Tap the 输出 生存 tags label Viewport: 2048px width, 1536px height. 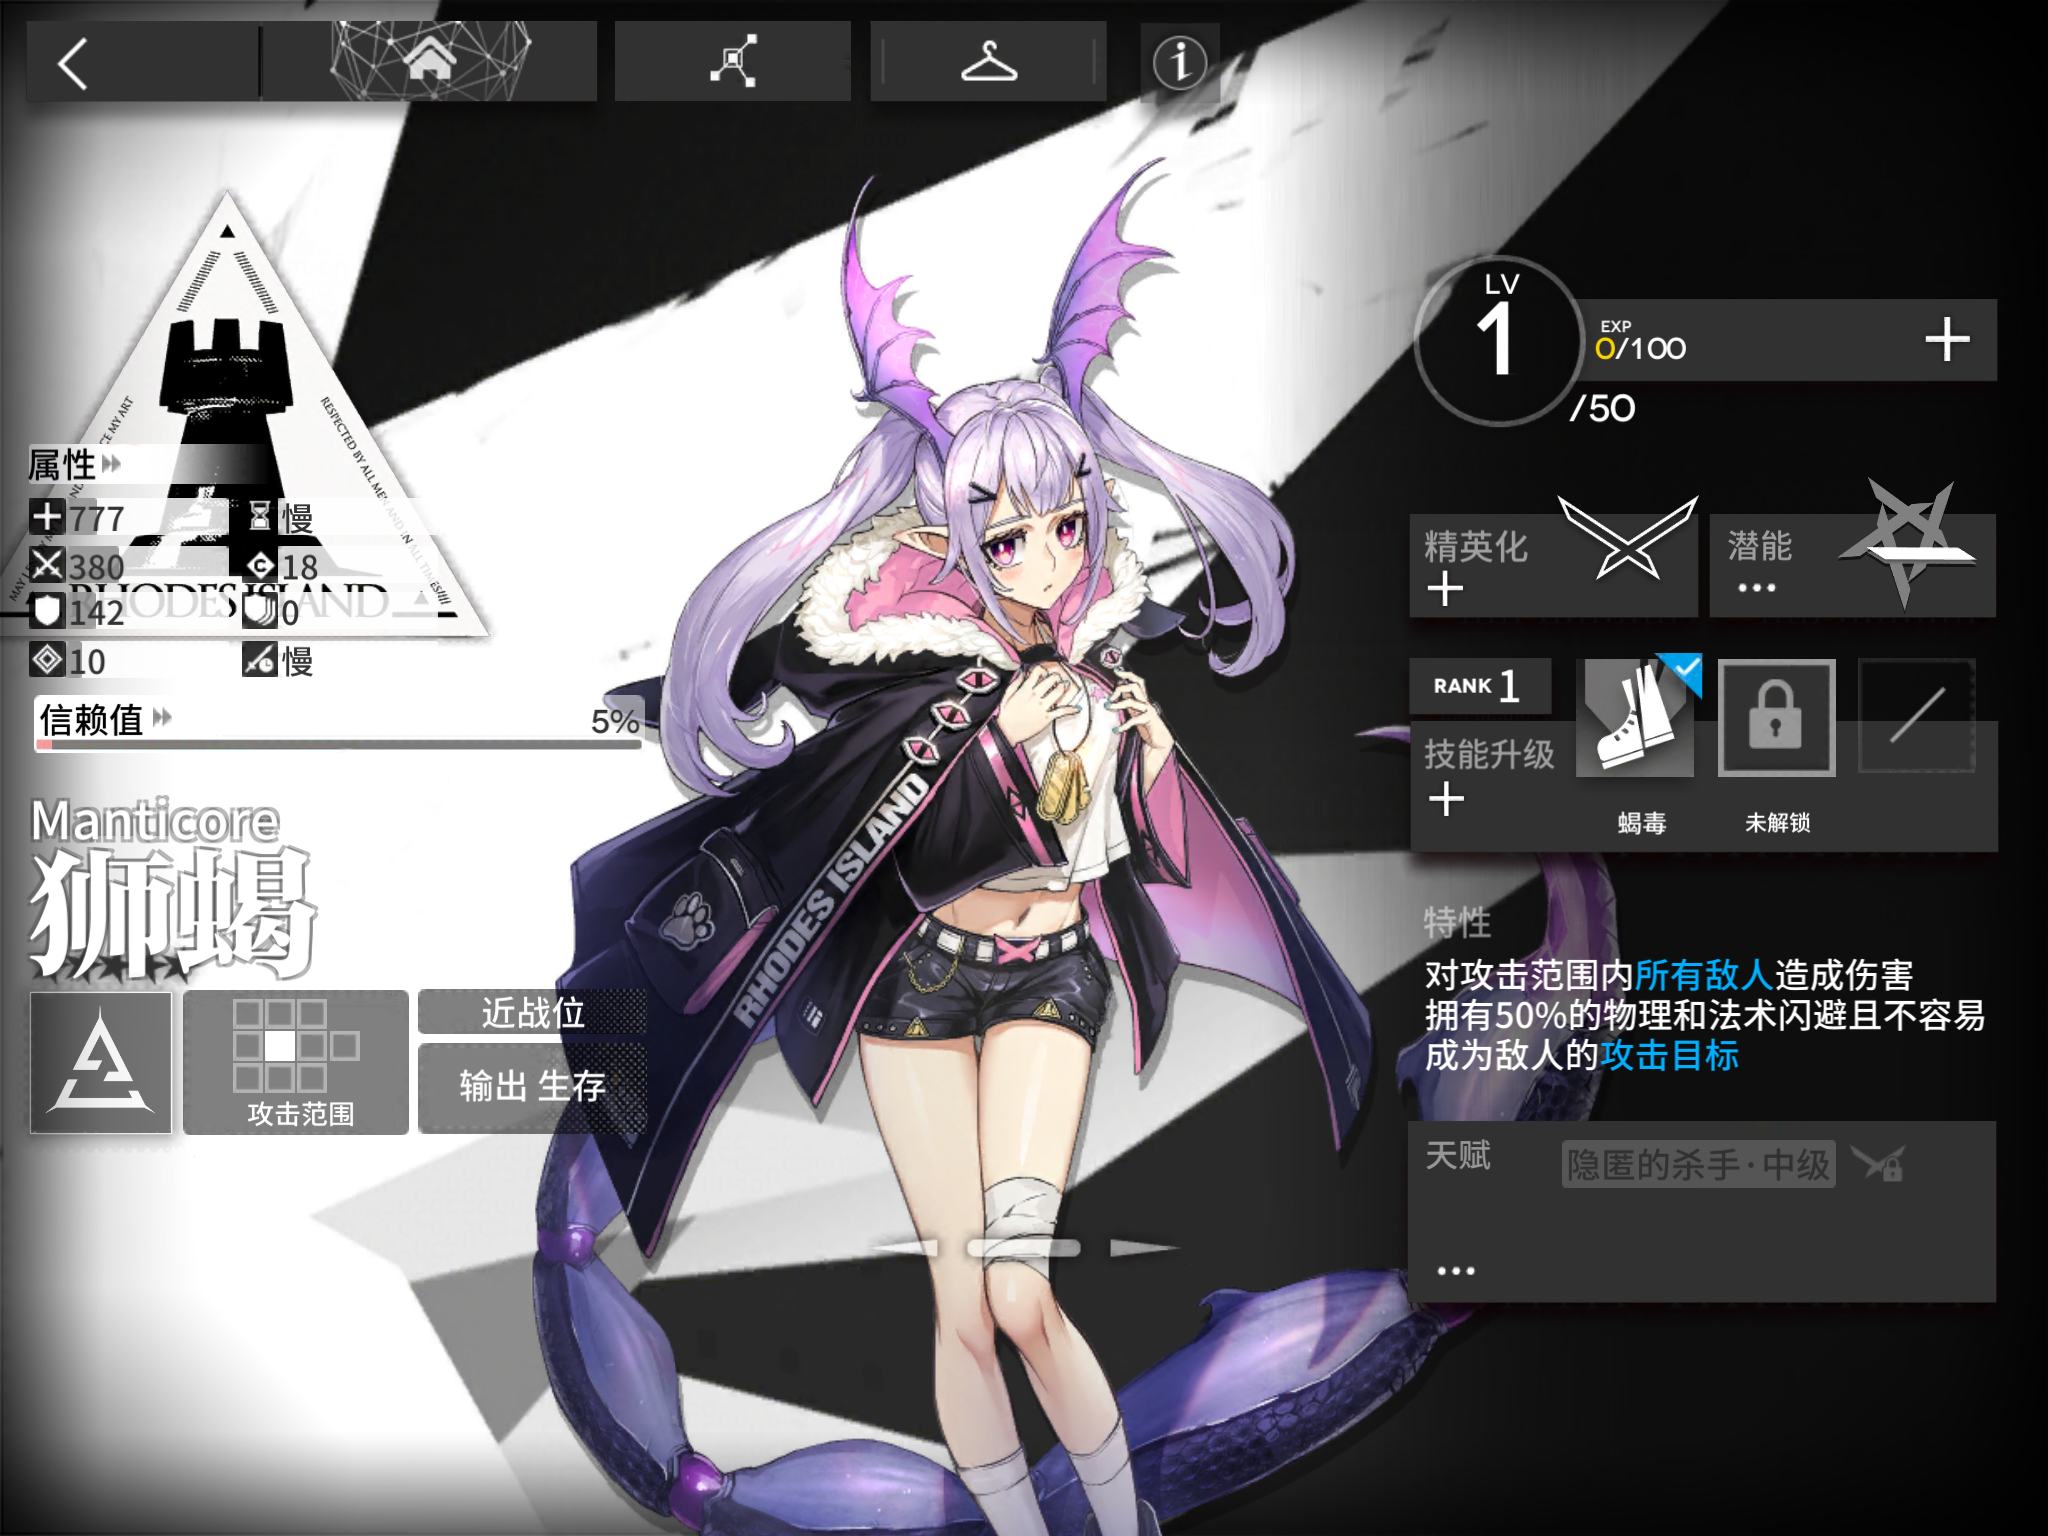533,1087
